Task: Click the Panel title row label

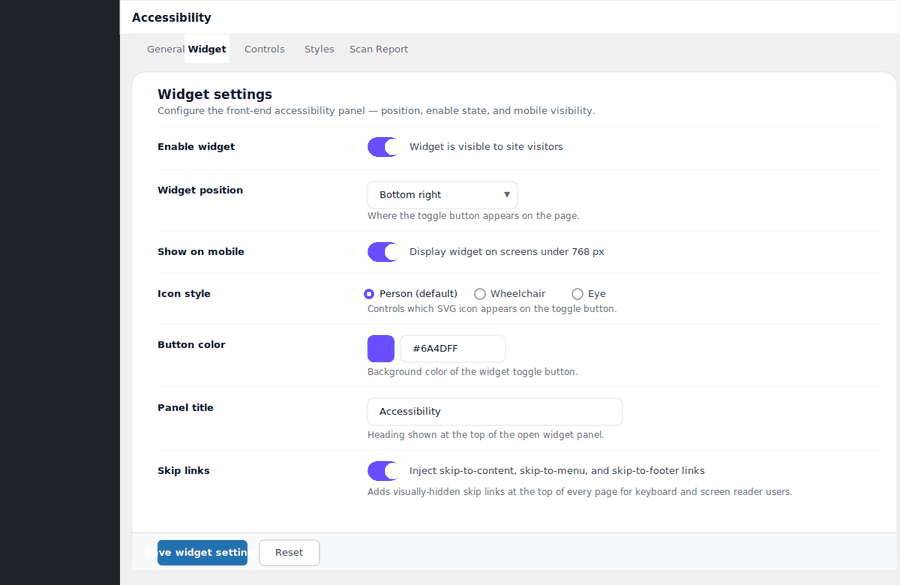Action: tap(185, 408)
